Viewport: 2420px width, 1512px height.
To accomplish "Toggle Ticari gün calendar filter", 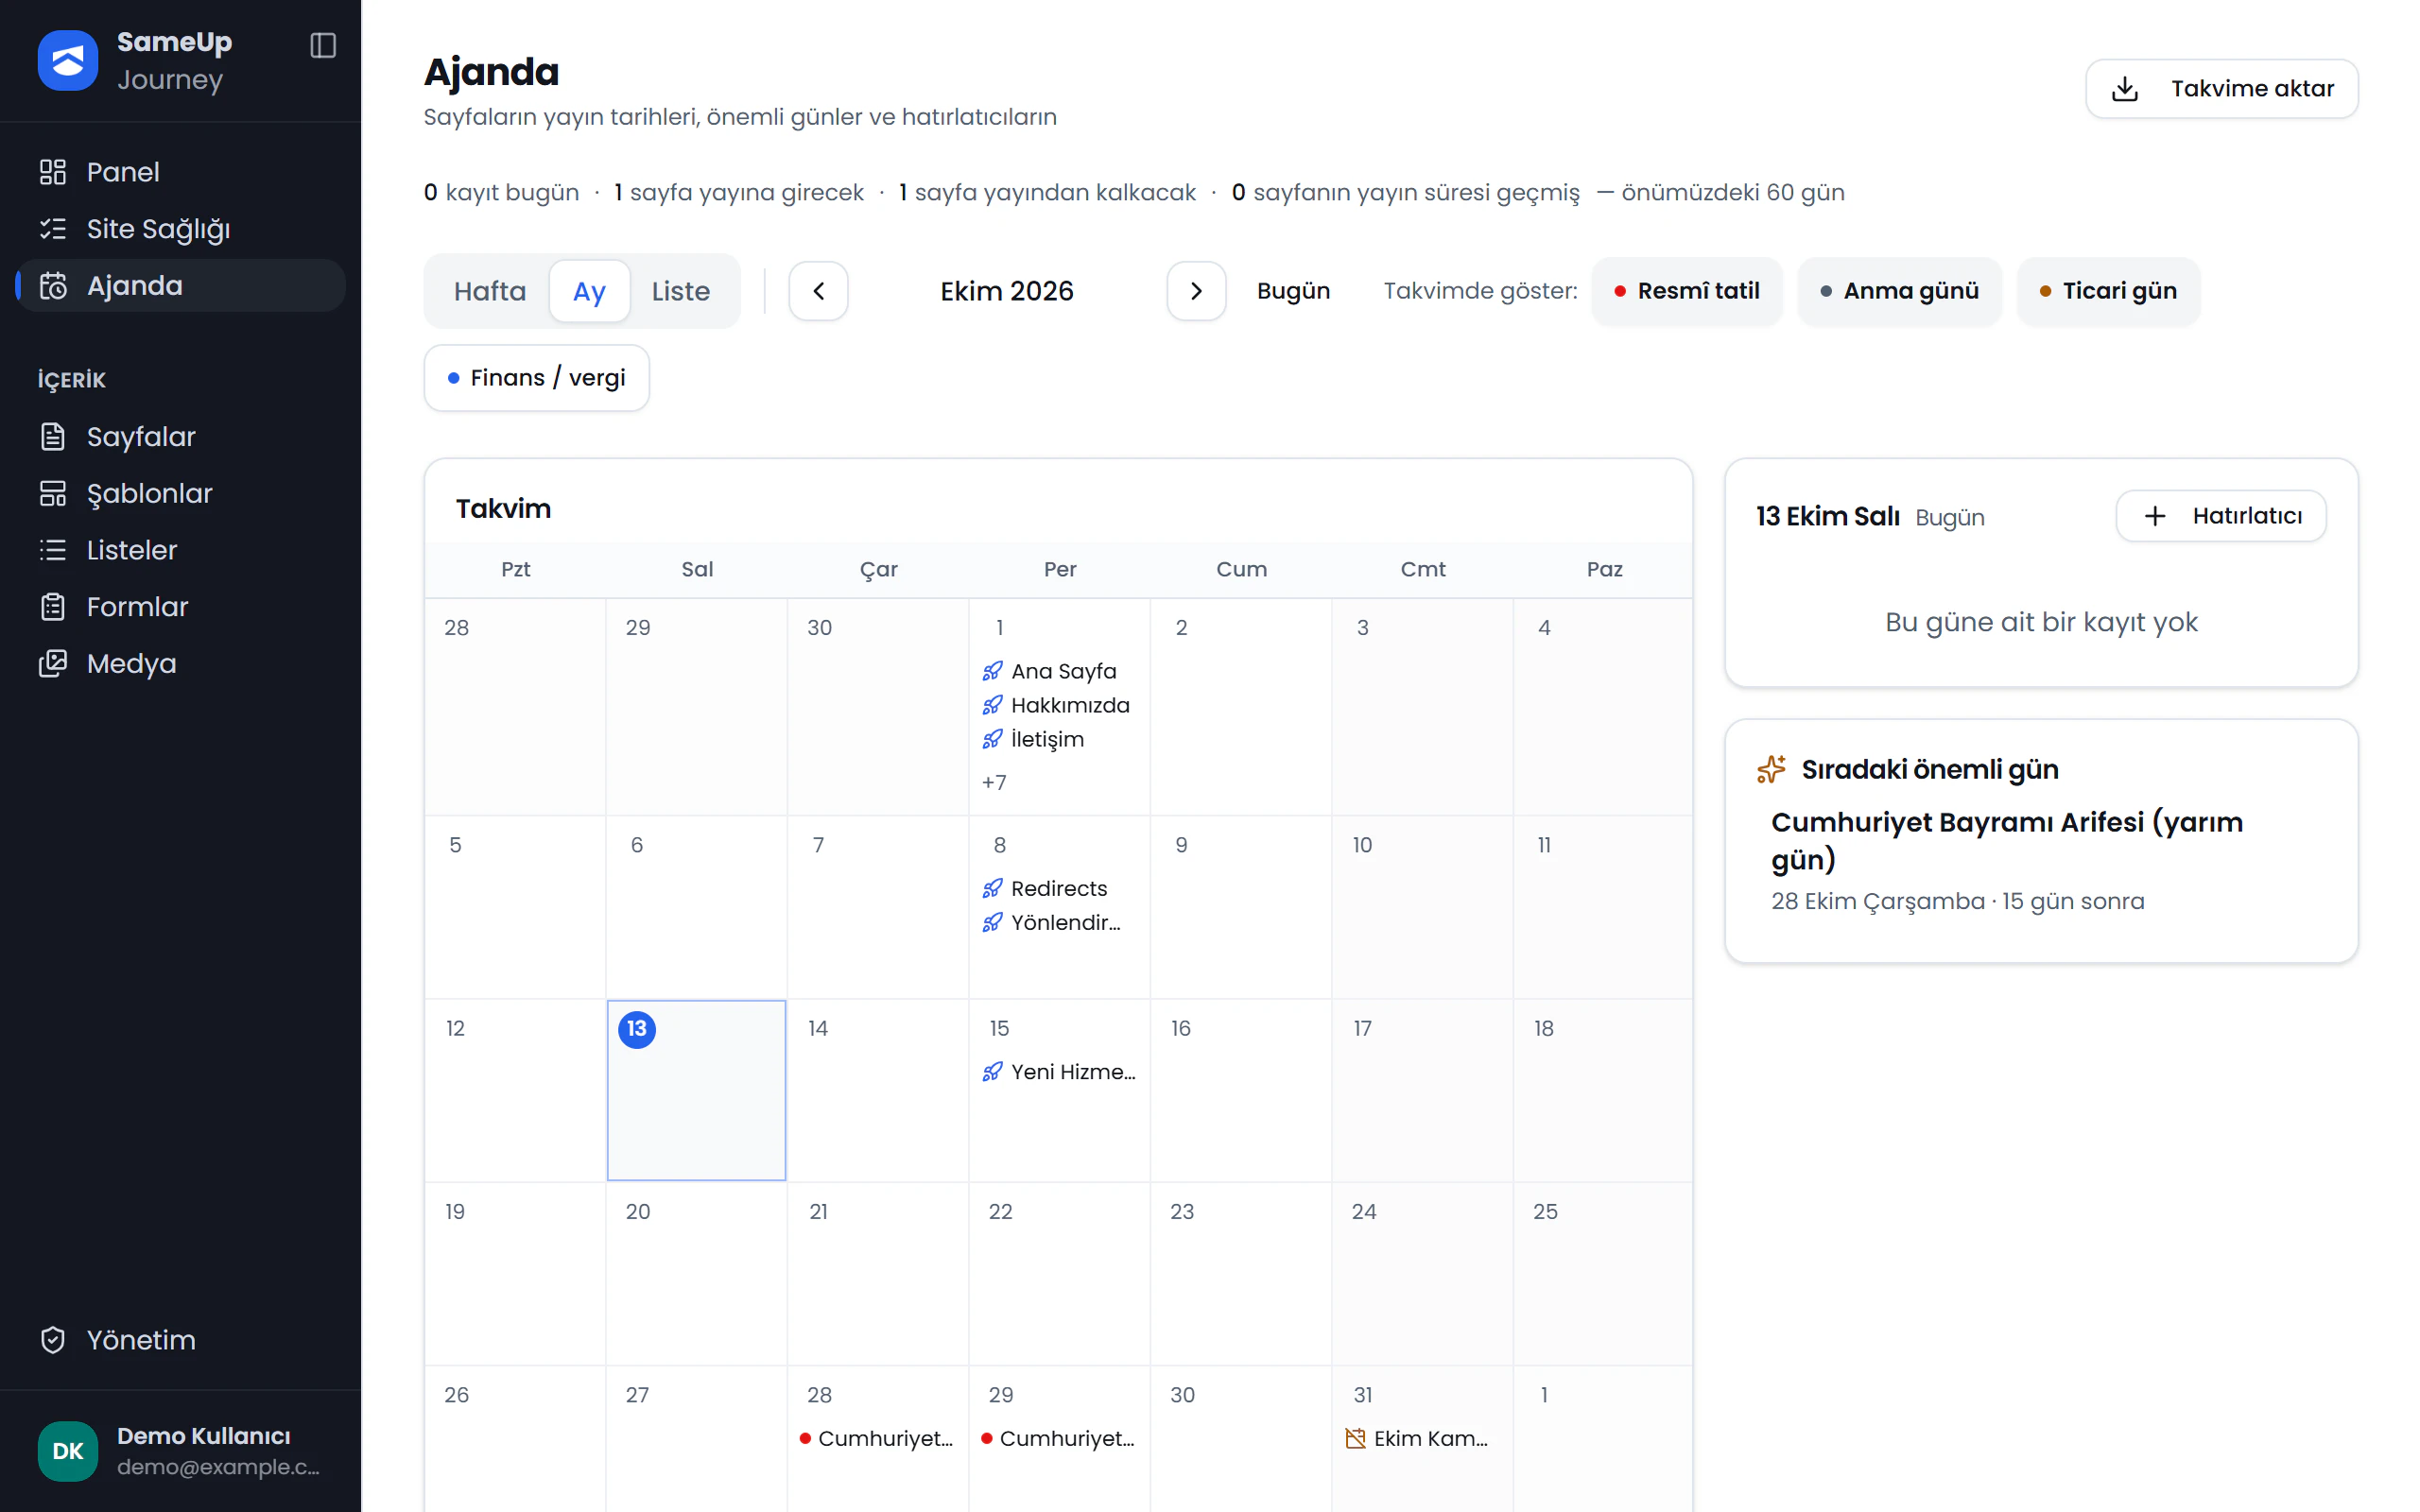I will click(x=2108, y=291).
